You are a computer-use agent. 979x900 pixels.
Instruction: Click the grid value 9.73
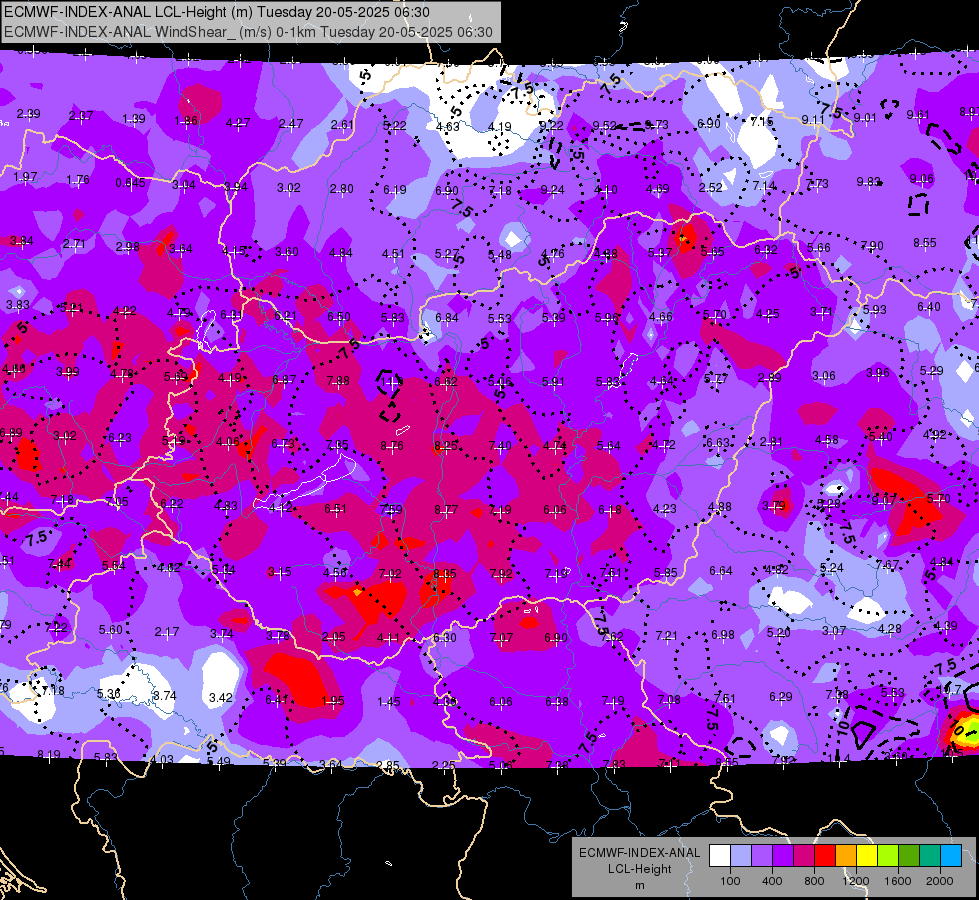[x=657, y=125]
